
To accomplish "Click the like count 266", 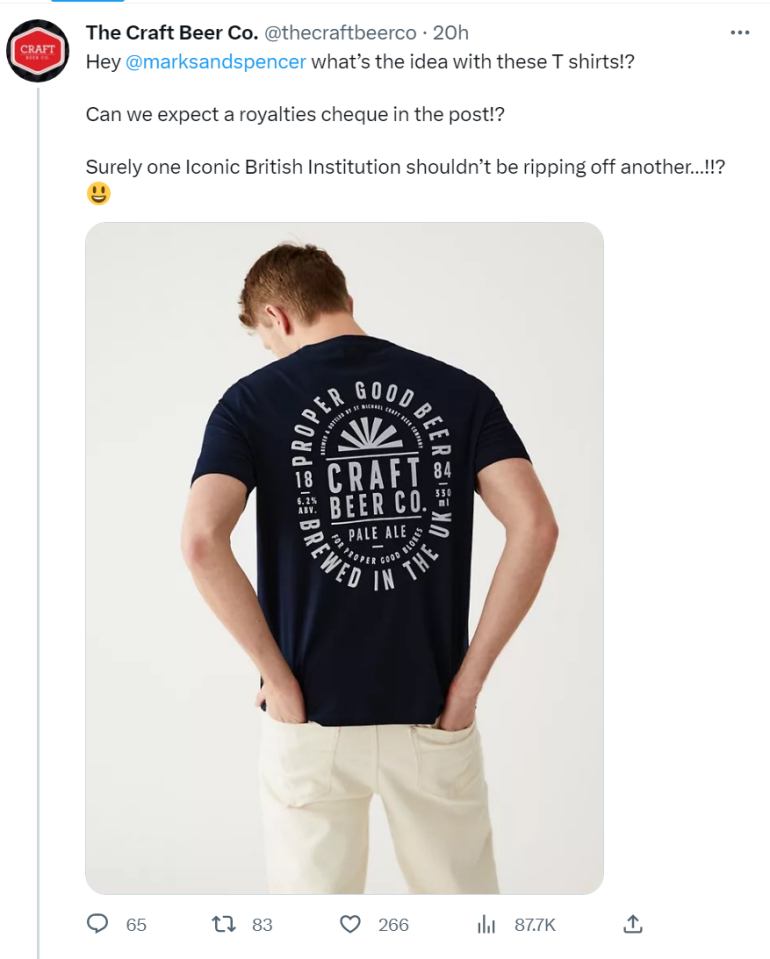I will pos(393,925).
